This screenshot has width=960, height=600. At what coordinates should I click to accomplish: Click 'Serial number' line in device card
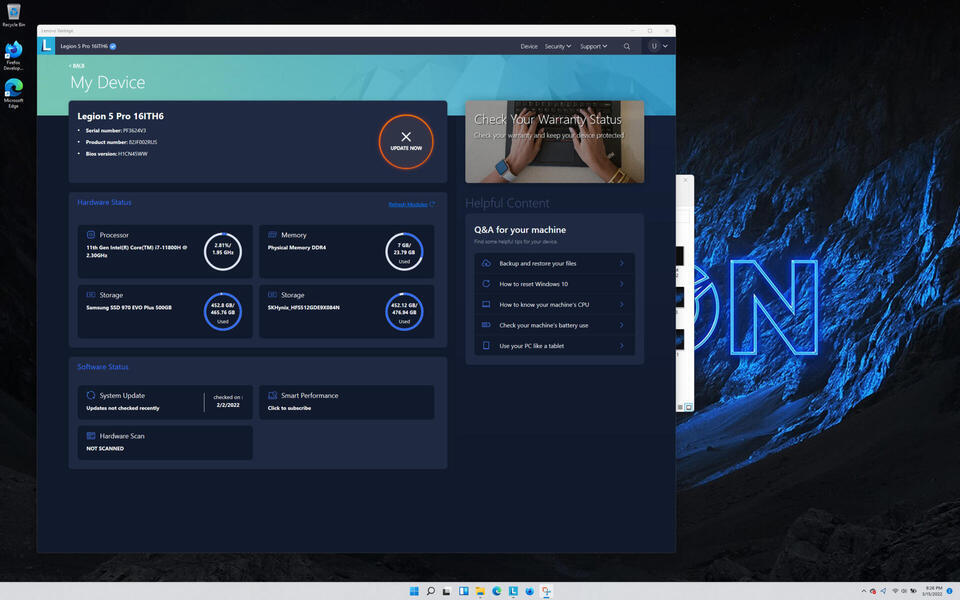(116, 130)
